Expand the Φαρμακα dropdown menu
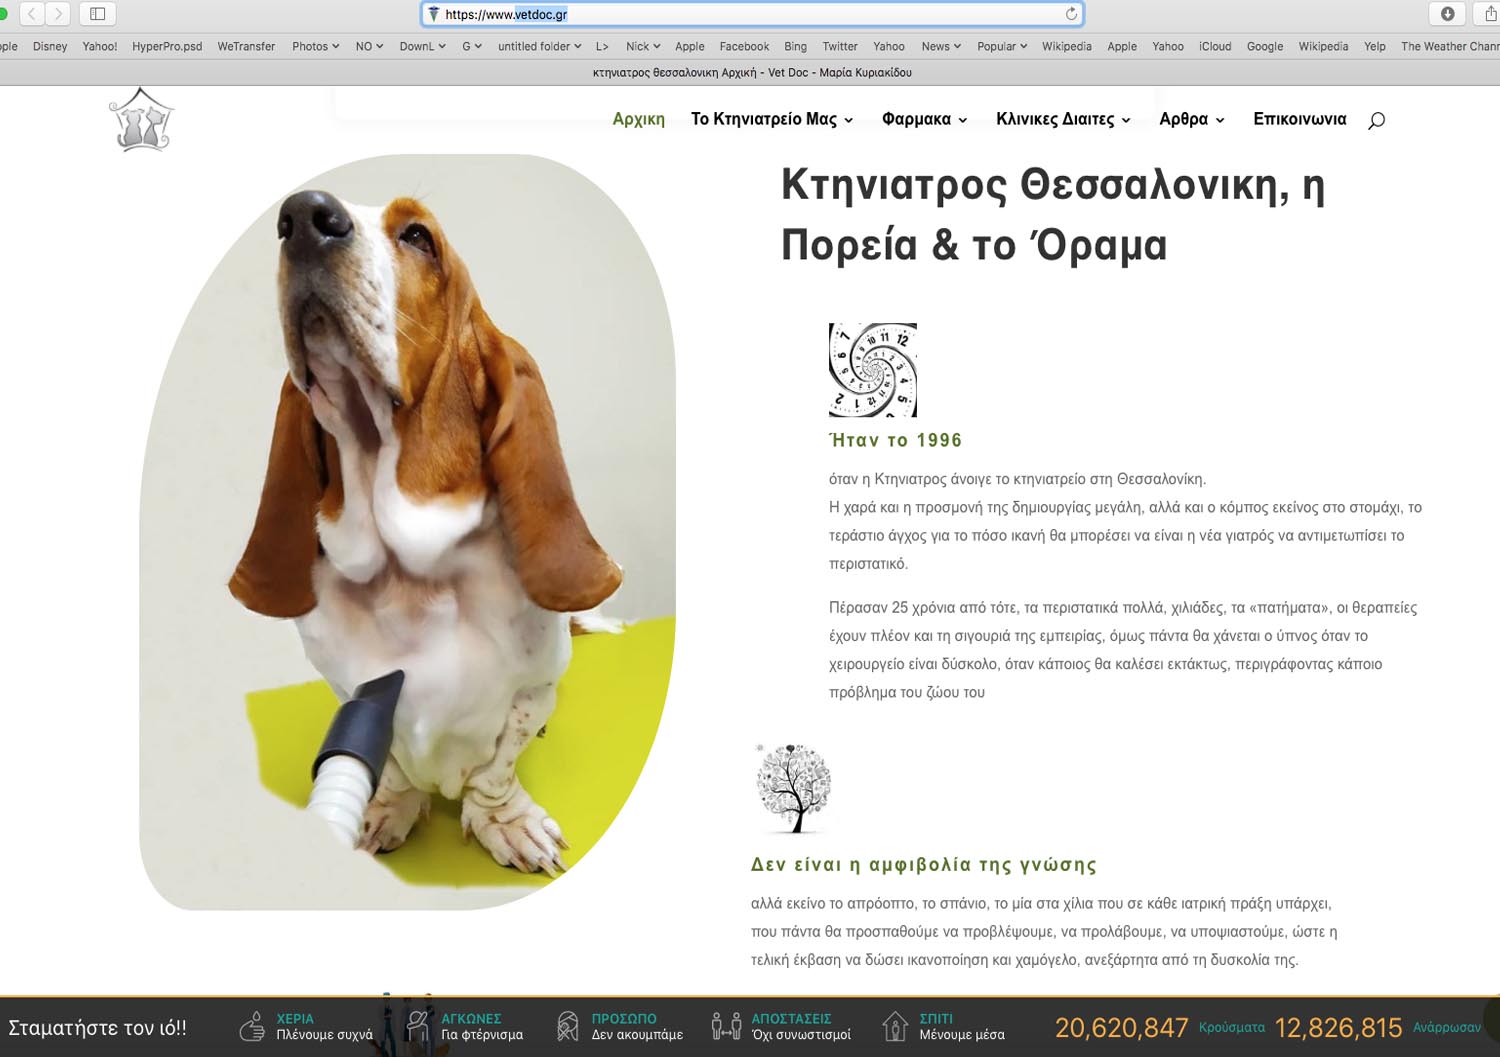1500x1057 pixels. pyautogui.click(x=924, y=119)
